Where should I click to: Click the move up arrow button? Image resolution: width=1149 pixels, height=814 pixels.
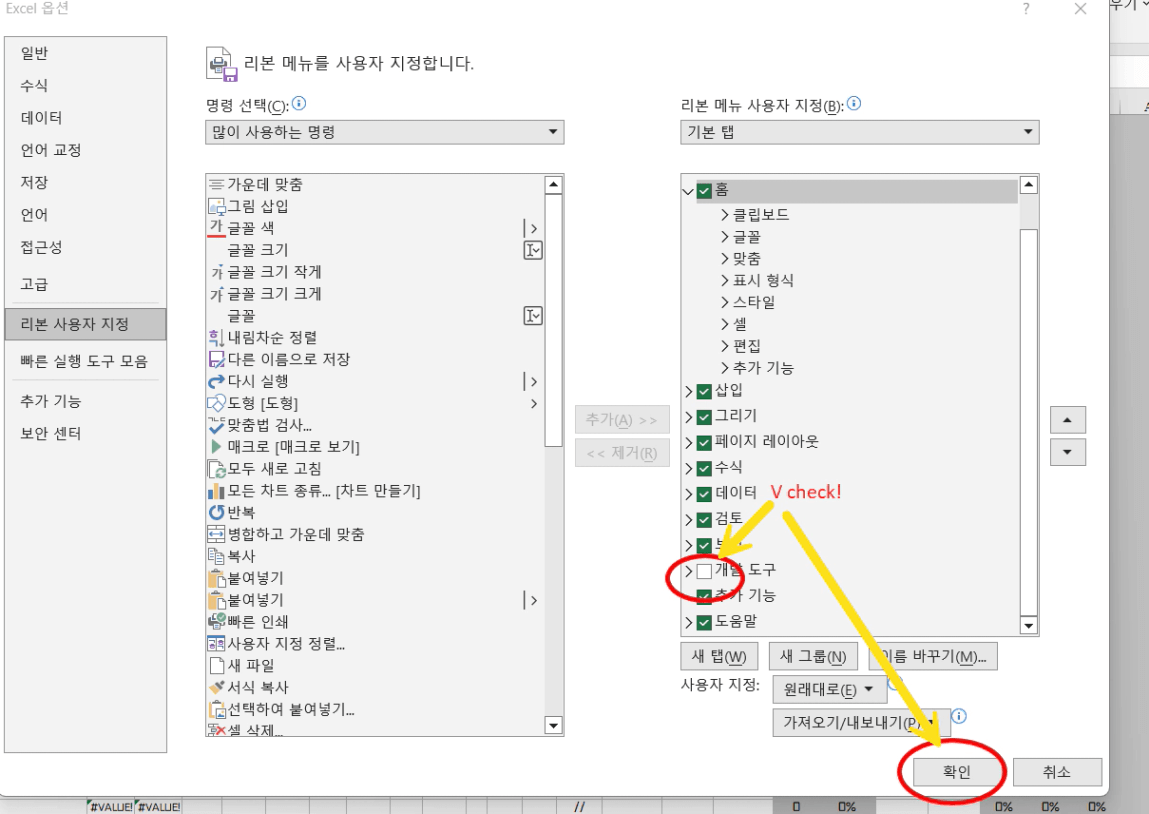pyautogui.click(x=1068, y=420)
